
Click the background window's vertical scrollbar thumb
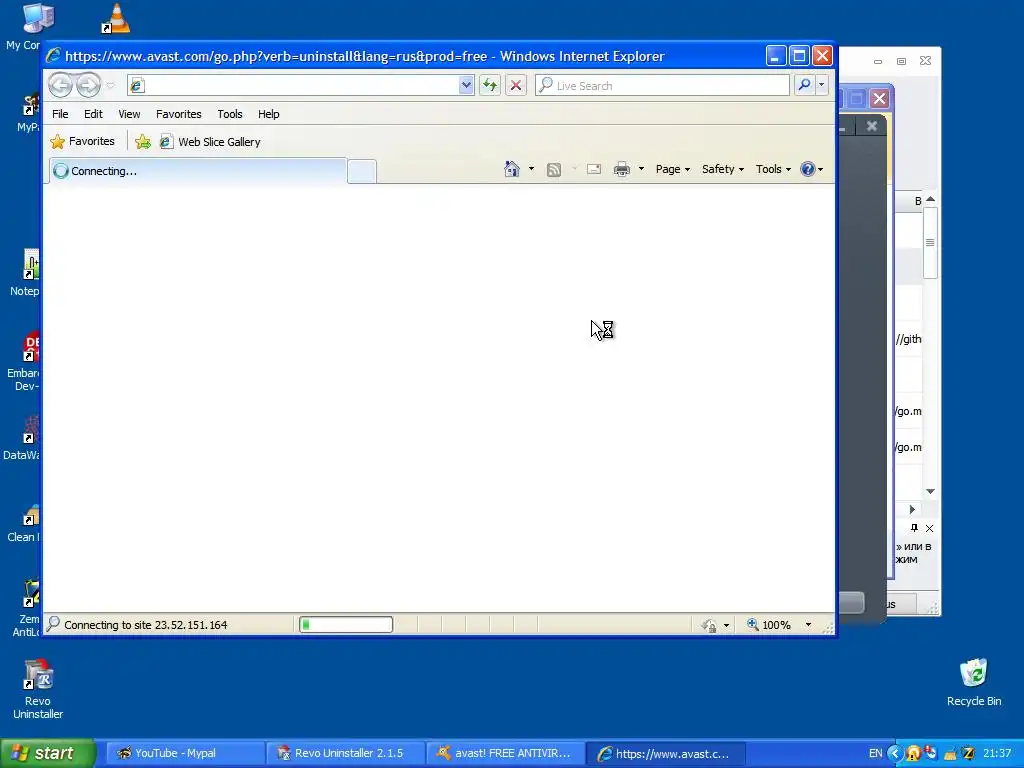coord(930,242)
